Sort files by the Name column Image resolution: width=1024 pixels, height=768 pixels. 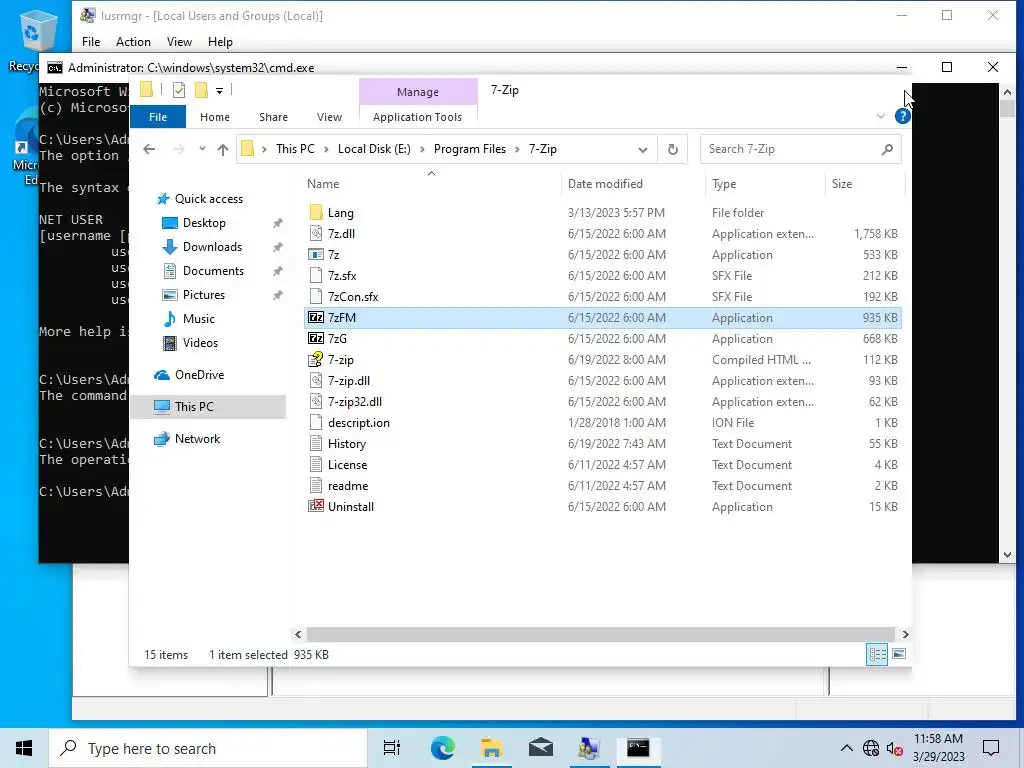[x=432, y=184]
